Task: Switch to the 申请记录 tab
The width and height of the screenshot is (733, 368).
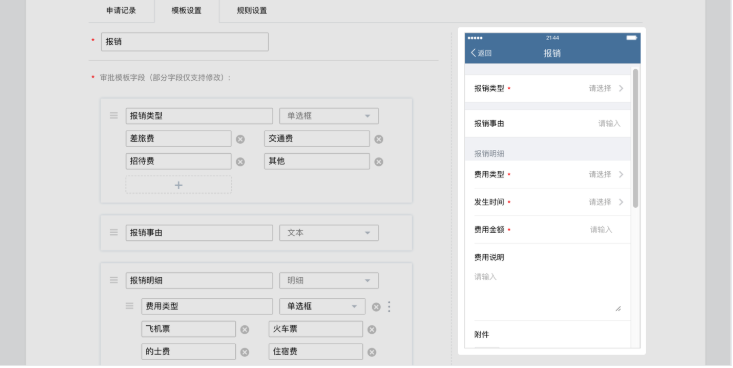Action: (121, 10)
